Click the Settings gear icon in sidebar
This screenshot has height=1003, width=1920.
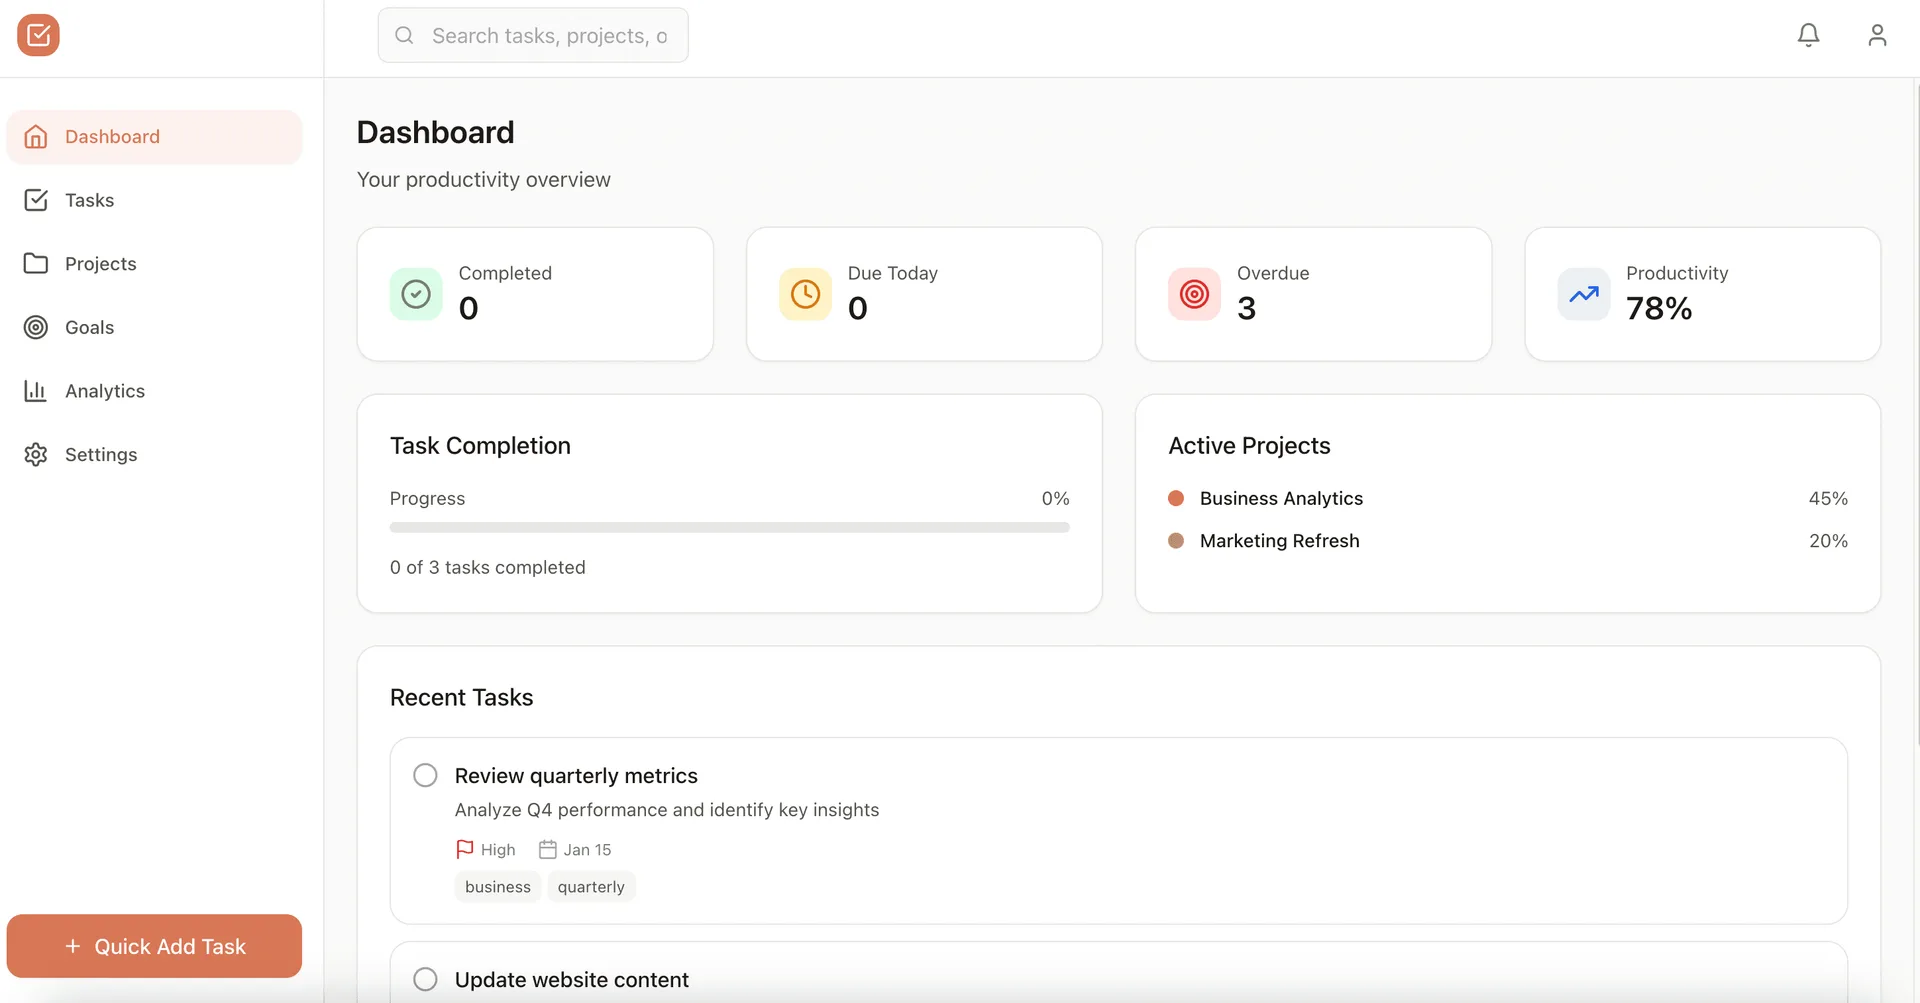coord(36,454)
